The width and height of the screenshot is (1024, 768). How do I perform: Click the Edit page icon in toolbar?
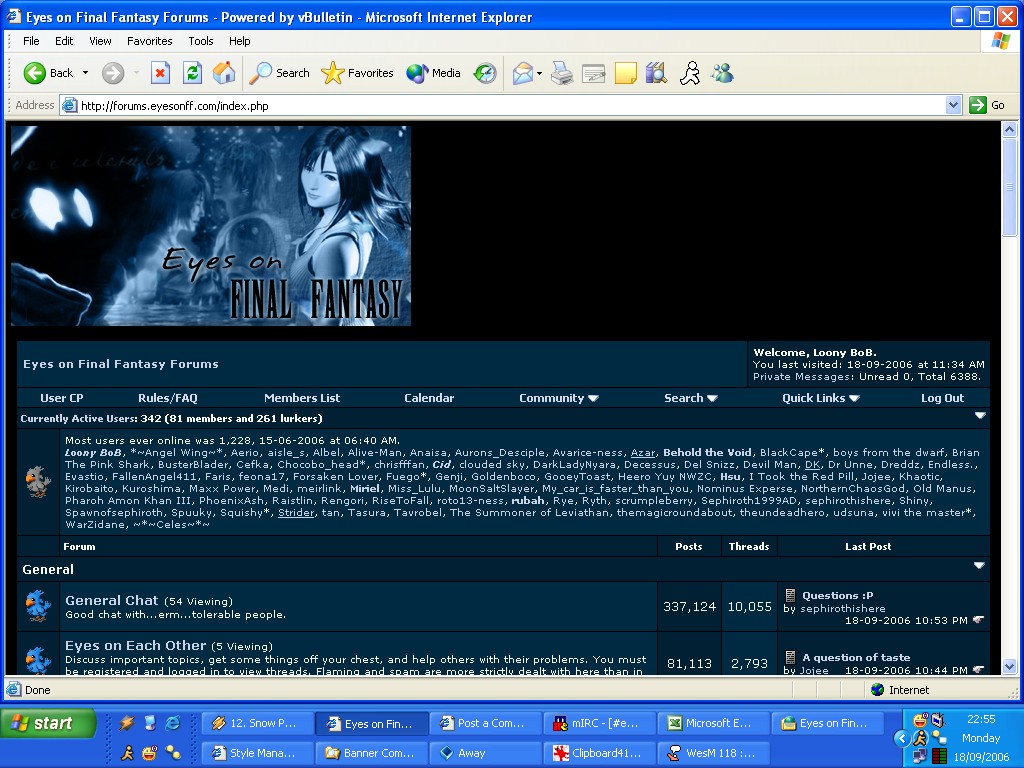[x=593, y=73]
